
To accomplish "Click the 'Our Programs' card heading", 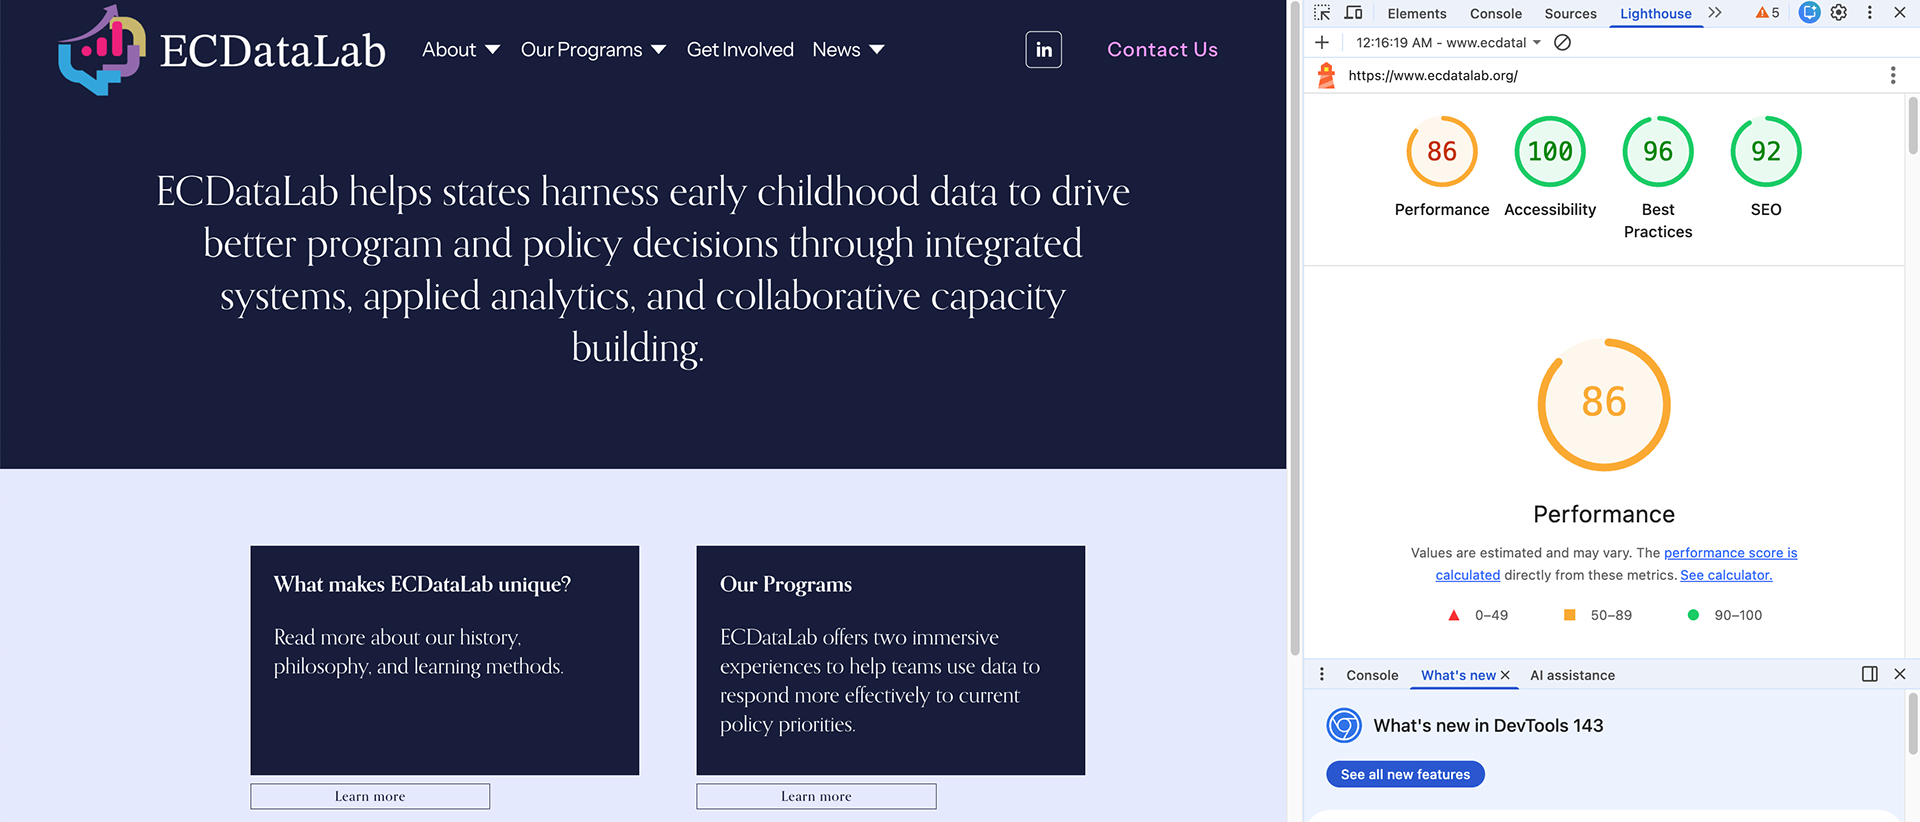I will (786, 584).
